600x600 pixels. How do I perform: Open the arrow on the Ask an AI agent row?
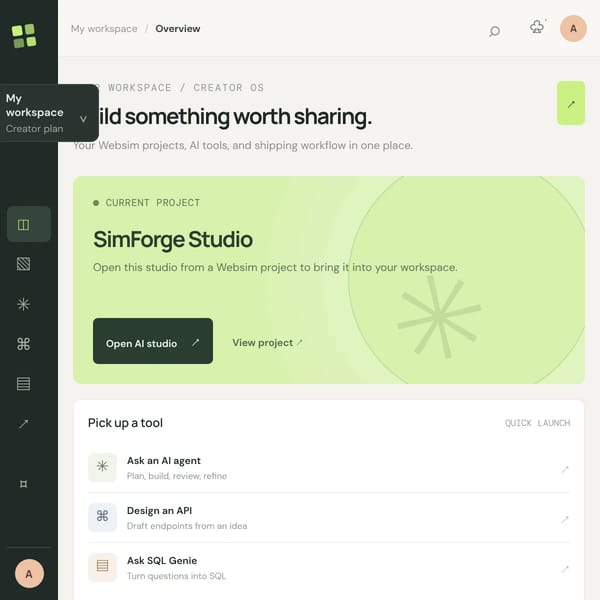click(565, 469)
